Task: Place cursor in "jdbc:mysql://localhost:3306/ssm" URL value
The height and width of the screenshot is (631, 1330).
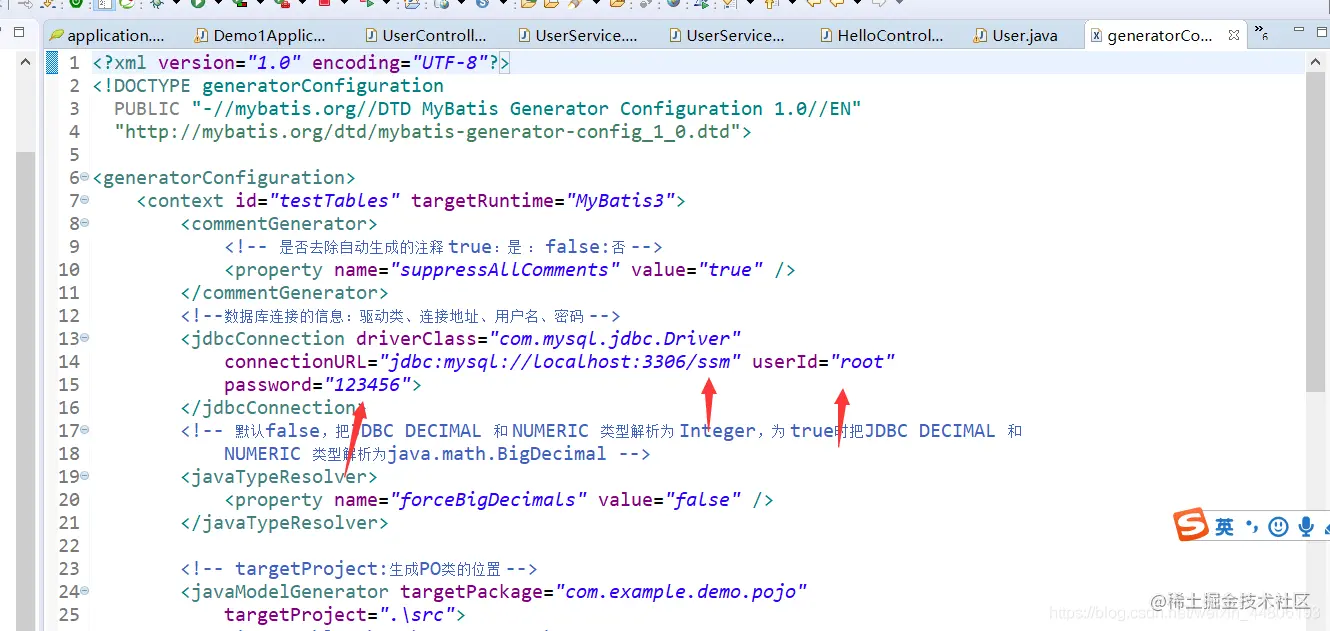Action: point(559,362)
